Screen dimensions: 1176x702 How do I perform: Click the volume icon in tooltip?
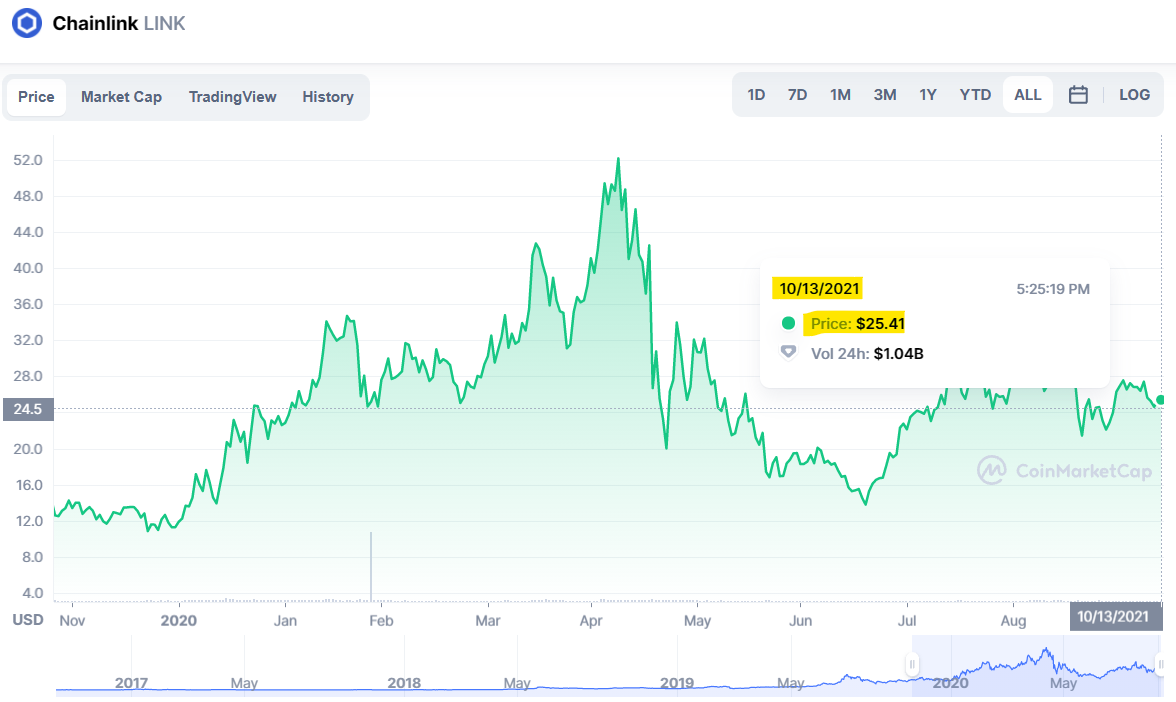788,352
